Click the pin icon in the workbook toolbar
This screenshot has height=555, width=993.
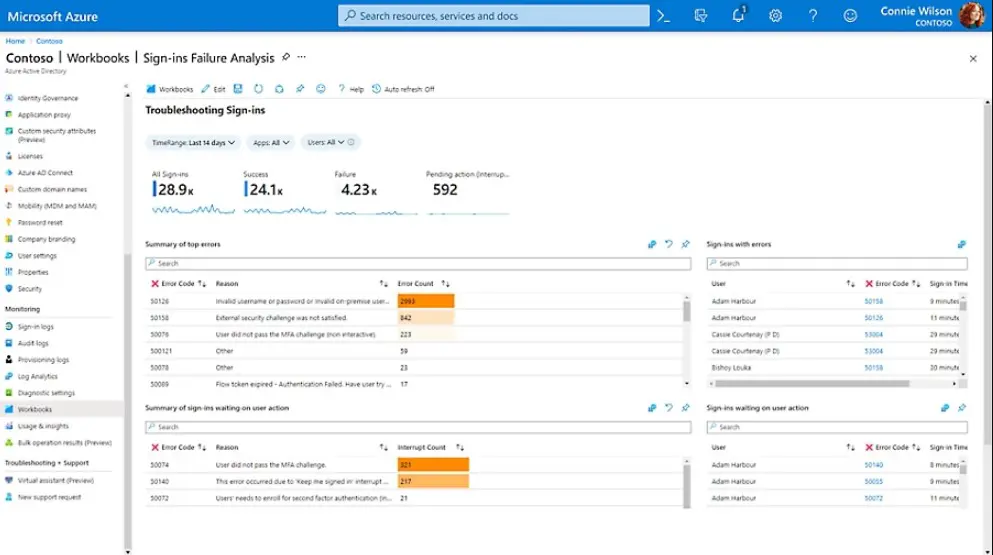point(300,89)
